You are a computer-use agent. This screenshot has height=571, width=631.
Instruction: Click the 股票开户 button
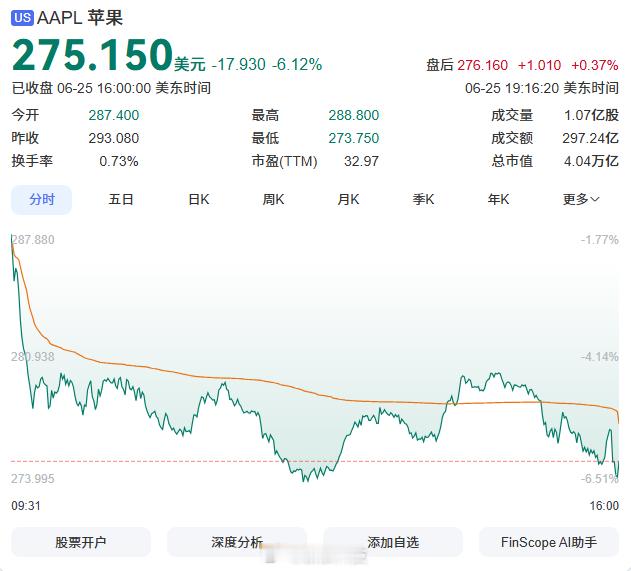tap(81, 542)
